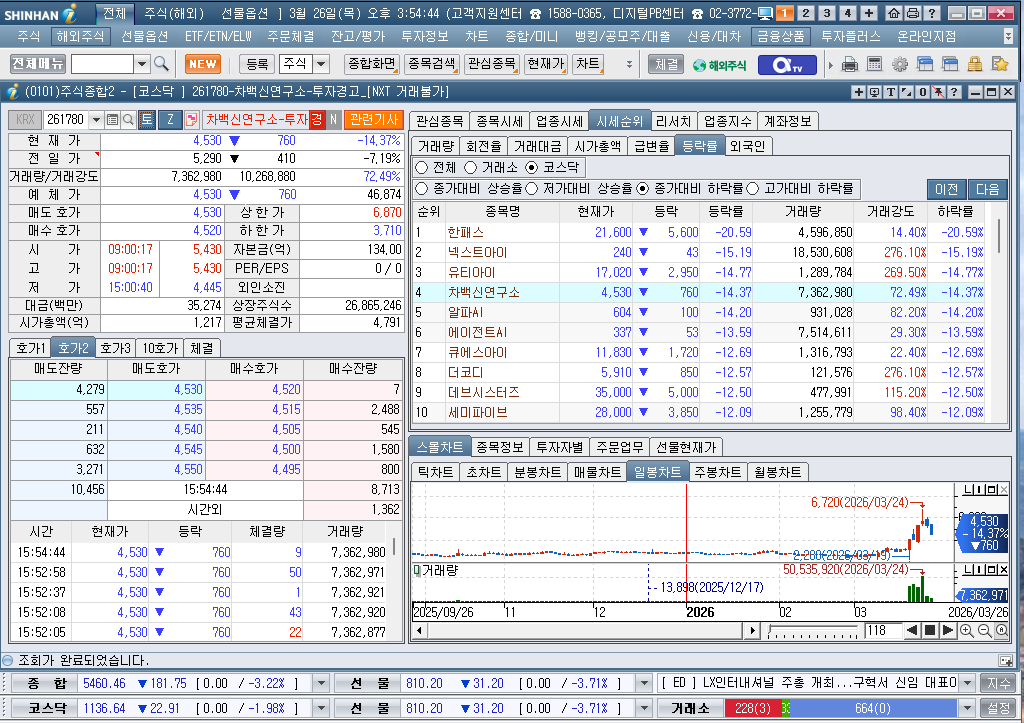
Task: Select the 전체 market radio button
Action: tap(422, 168)
